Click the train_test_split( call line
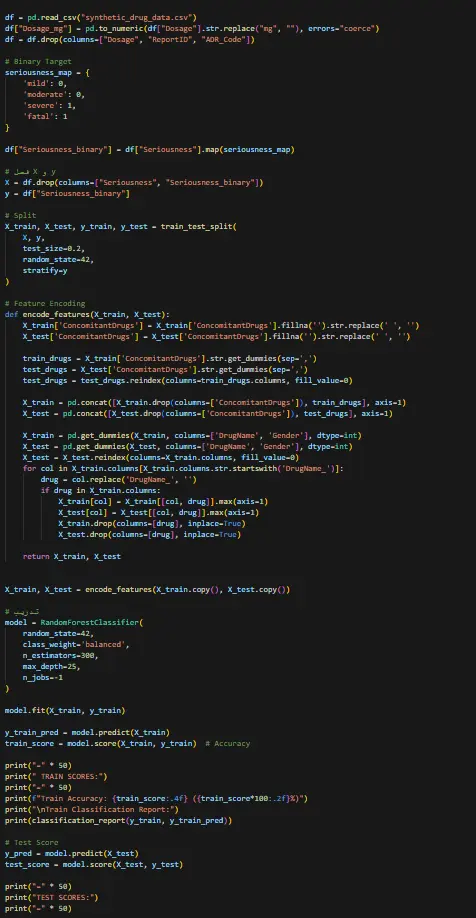This screenshot has width=476, height=918. 121,226
